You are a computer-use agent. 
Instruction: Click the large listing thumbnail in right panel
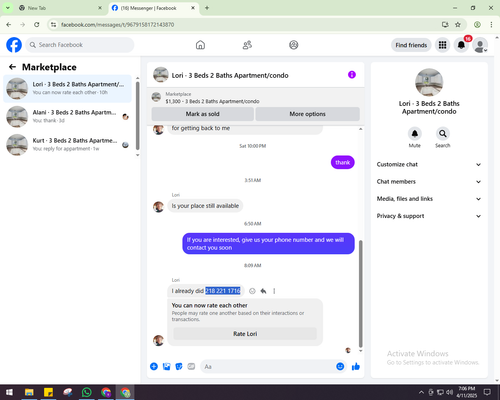[x=429, y=82]
